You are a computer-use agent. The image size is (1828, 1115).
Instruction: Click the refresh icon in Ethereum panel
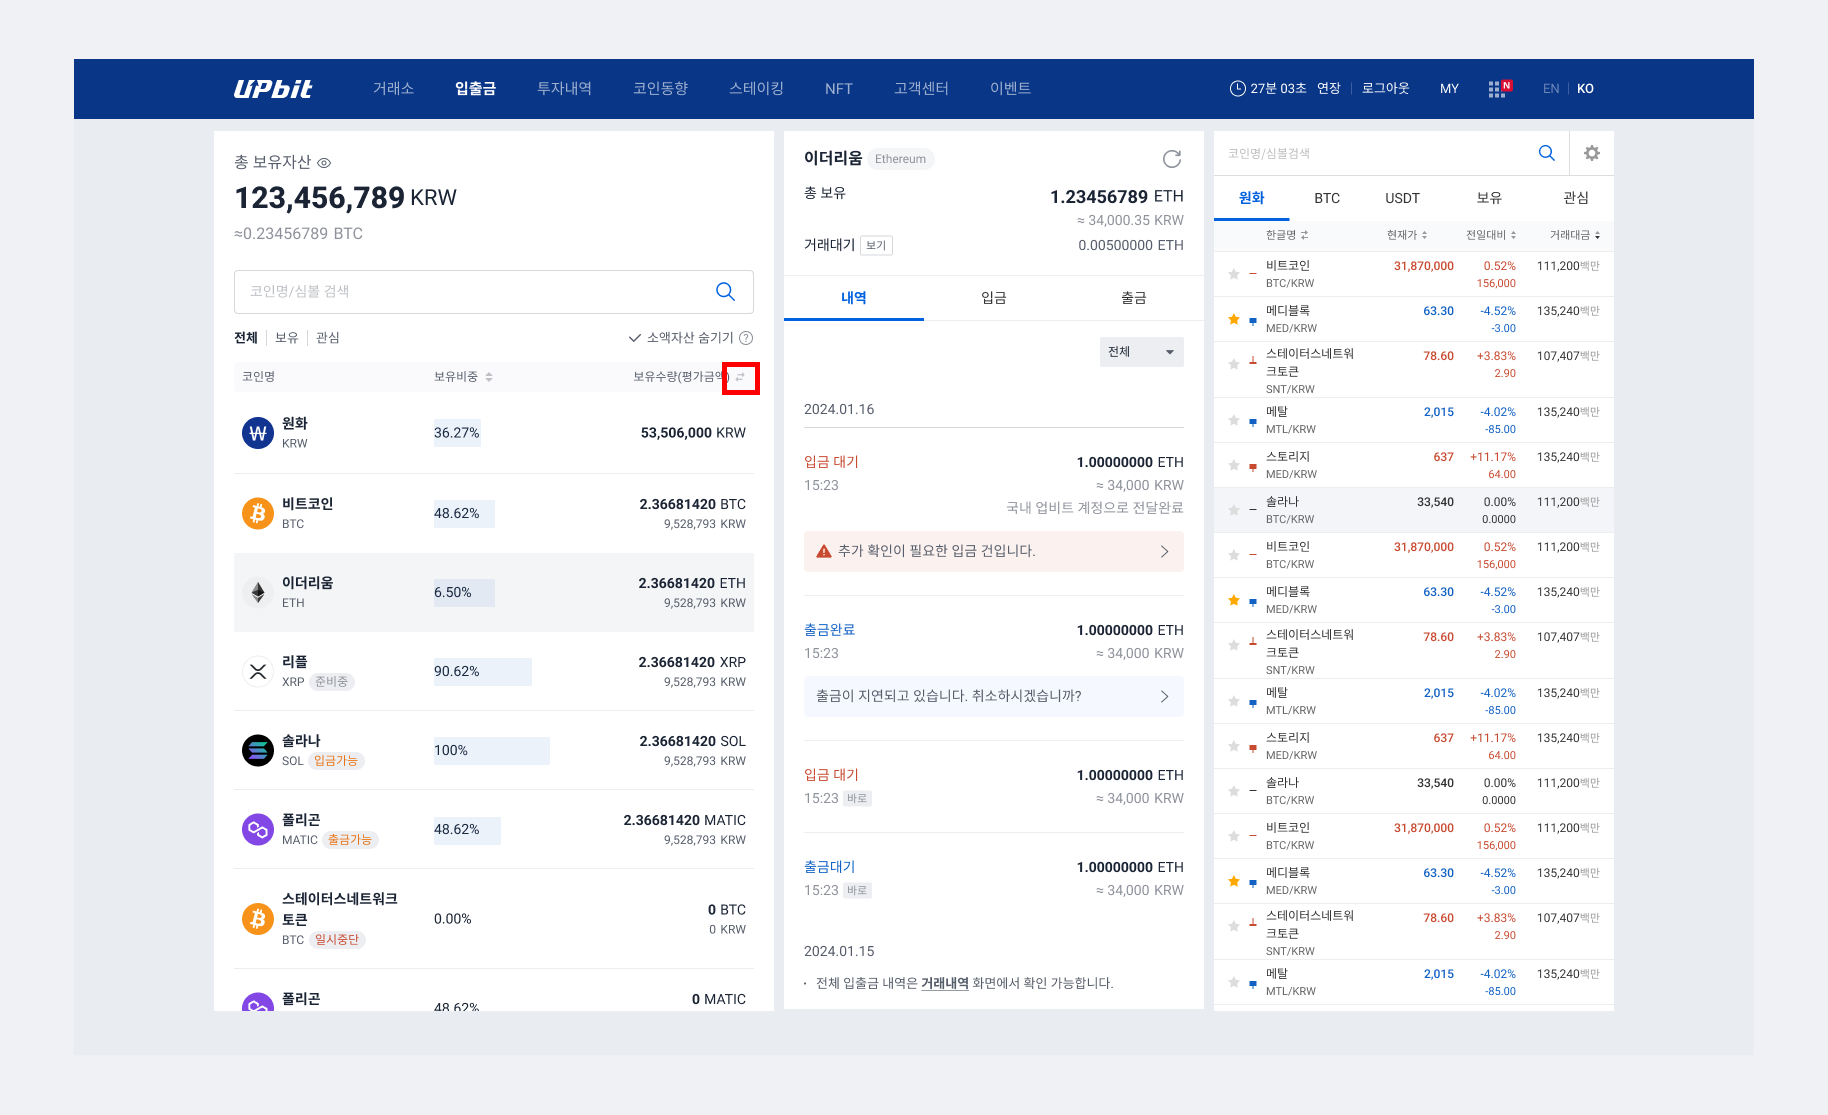coord(1171,159)
